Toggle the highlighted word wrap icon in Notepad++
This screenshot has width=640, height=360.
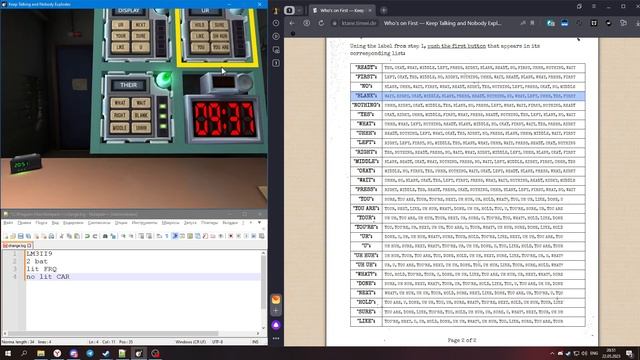[175, 236]
